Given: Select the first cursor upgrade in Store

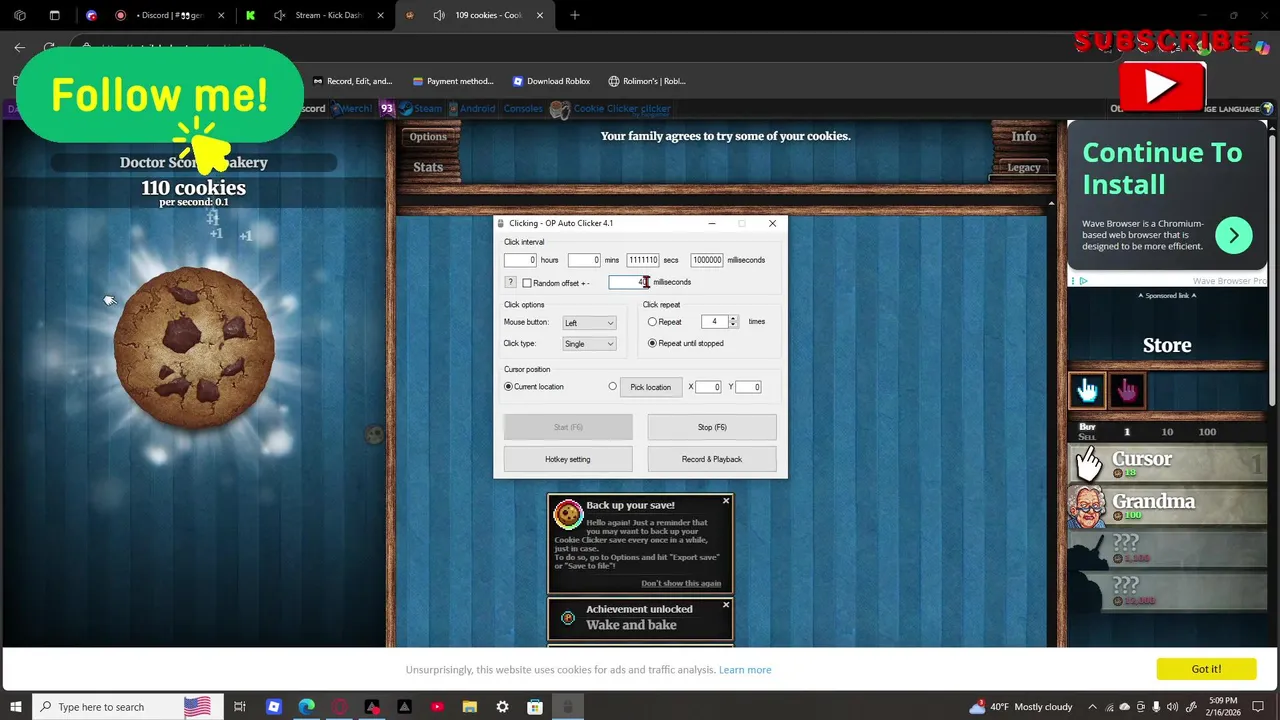Looking at the screenshot, I should 1087,391.
